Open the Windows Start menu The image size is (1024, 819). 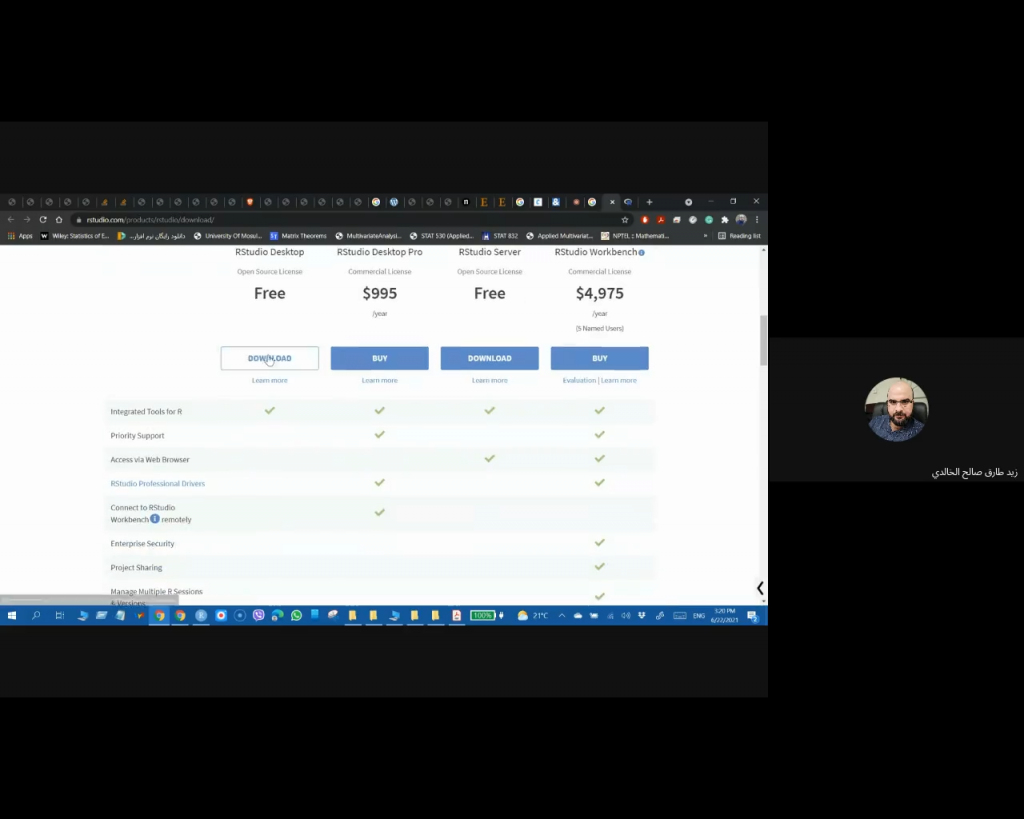[x=12, y=616]
